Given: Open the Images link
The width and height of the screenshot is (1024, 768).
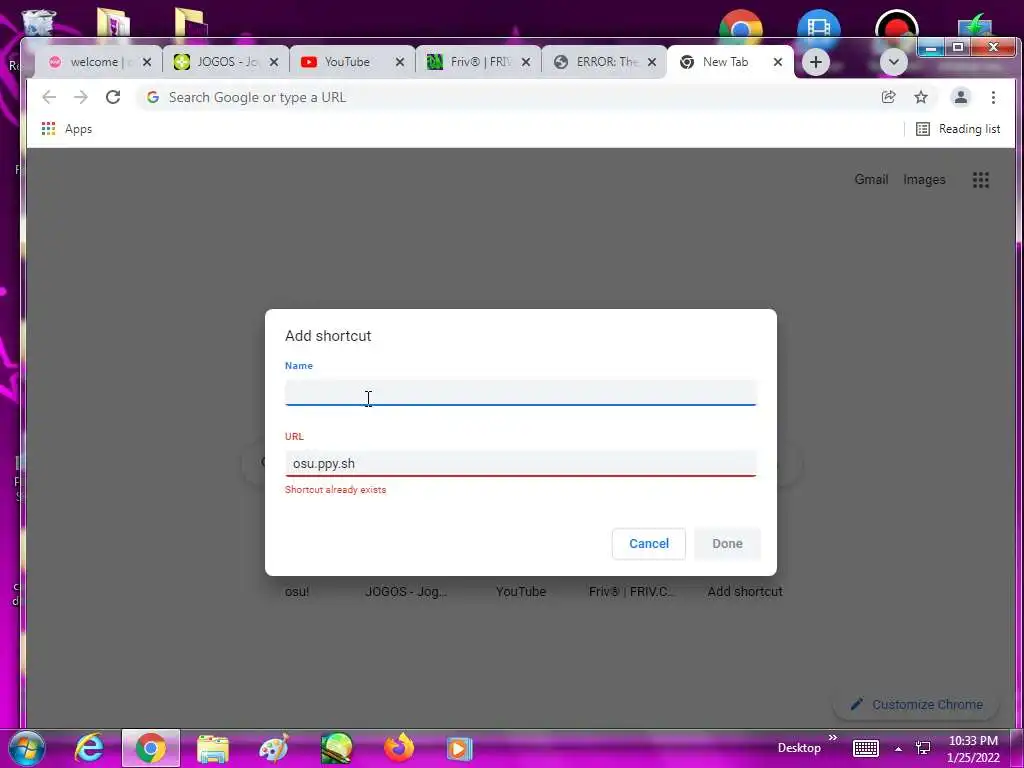Looking at the screenshot, I should click(924, 180).
